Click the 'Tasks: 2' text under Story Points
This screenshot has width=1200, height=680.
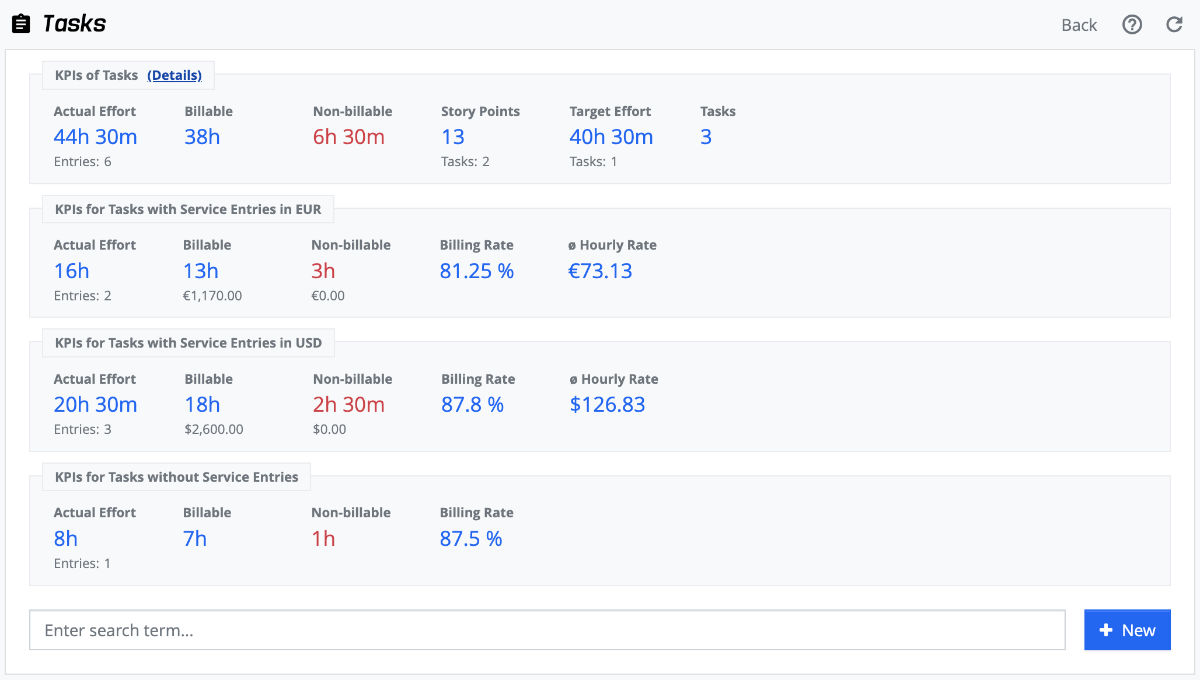465,162
